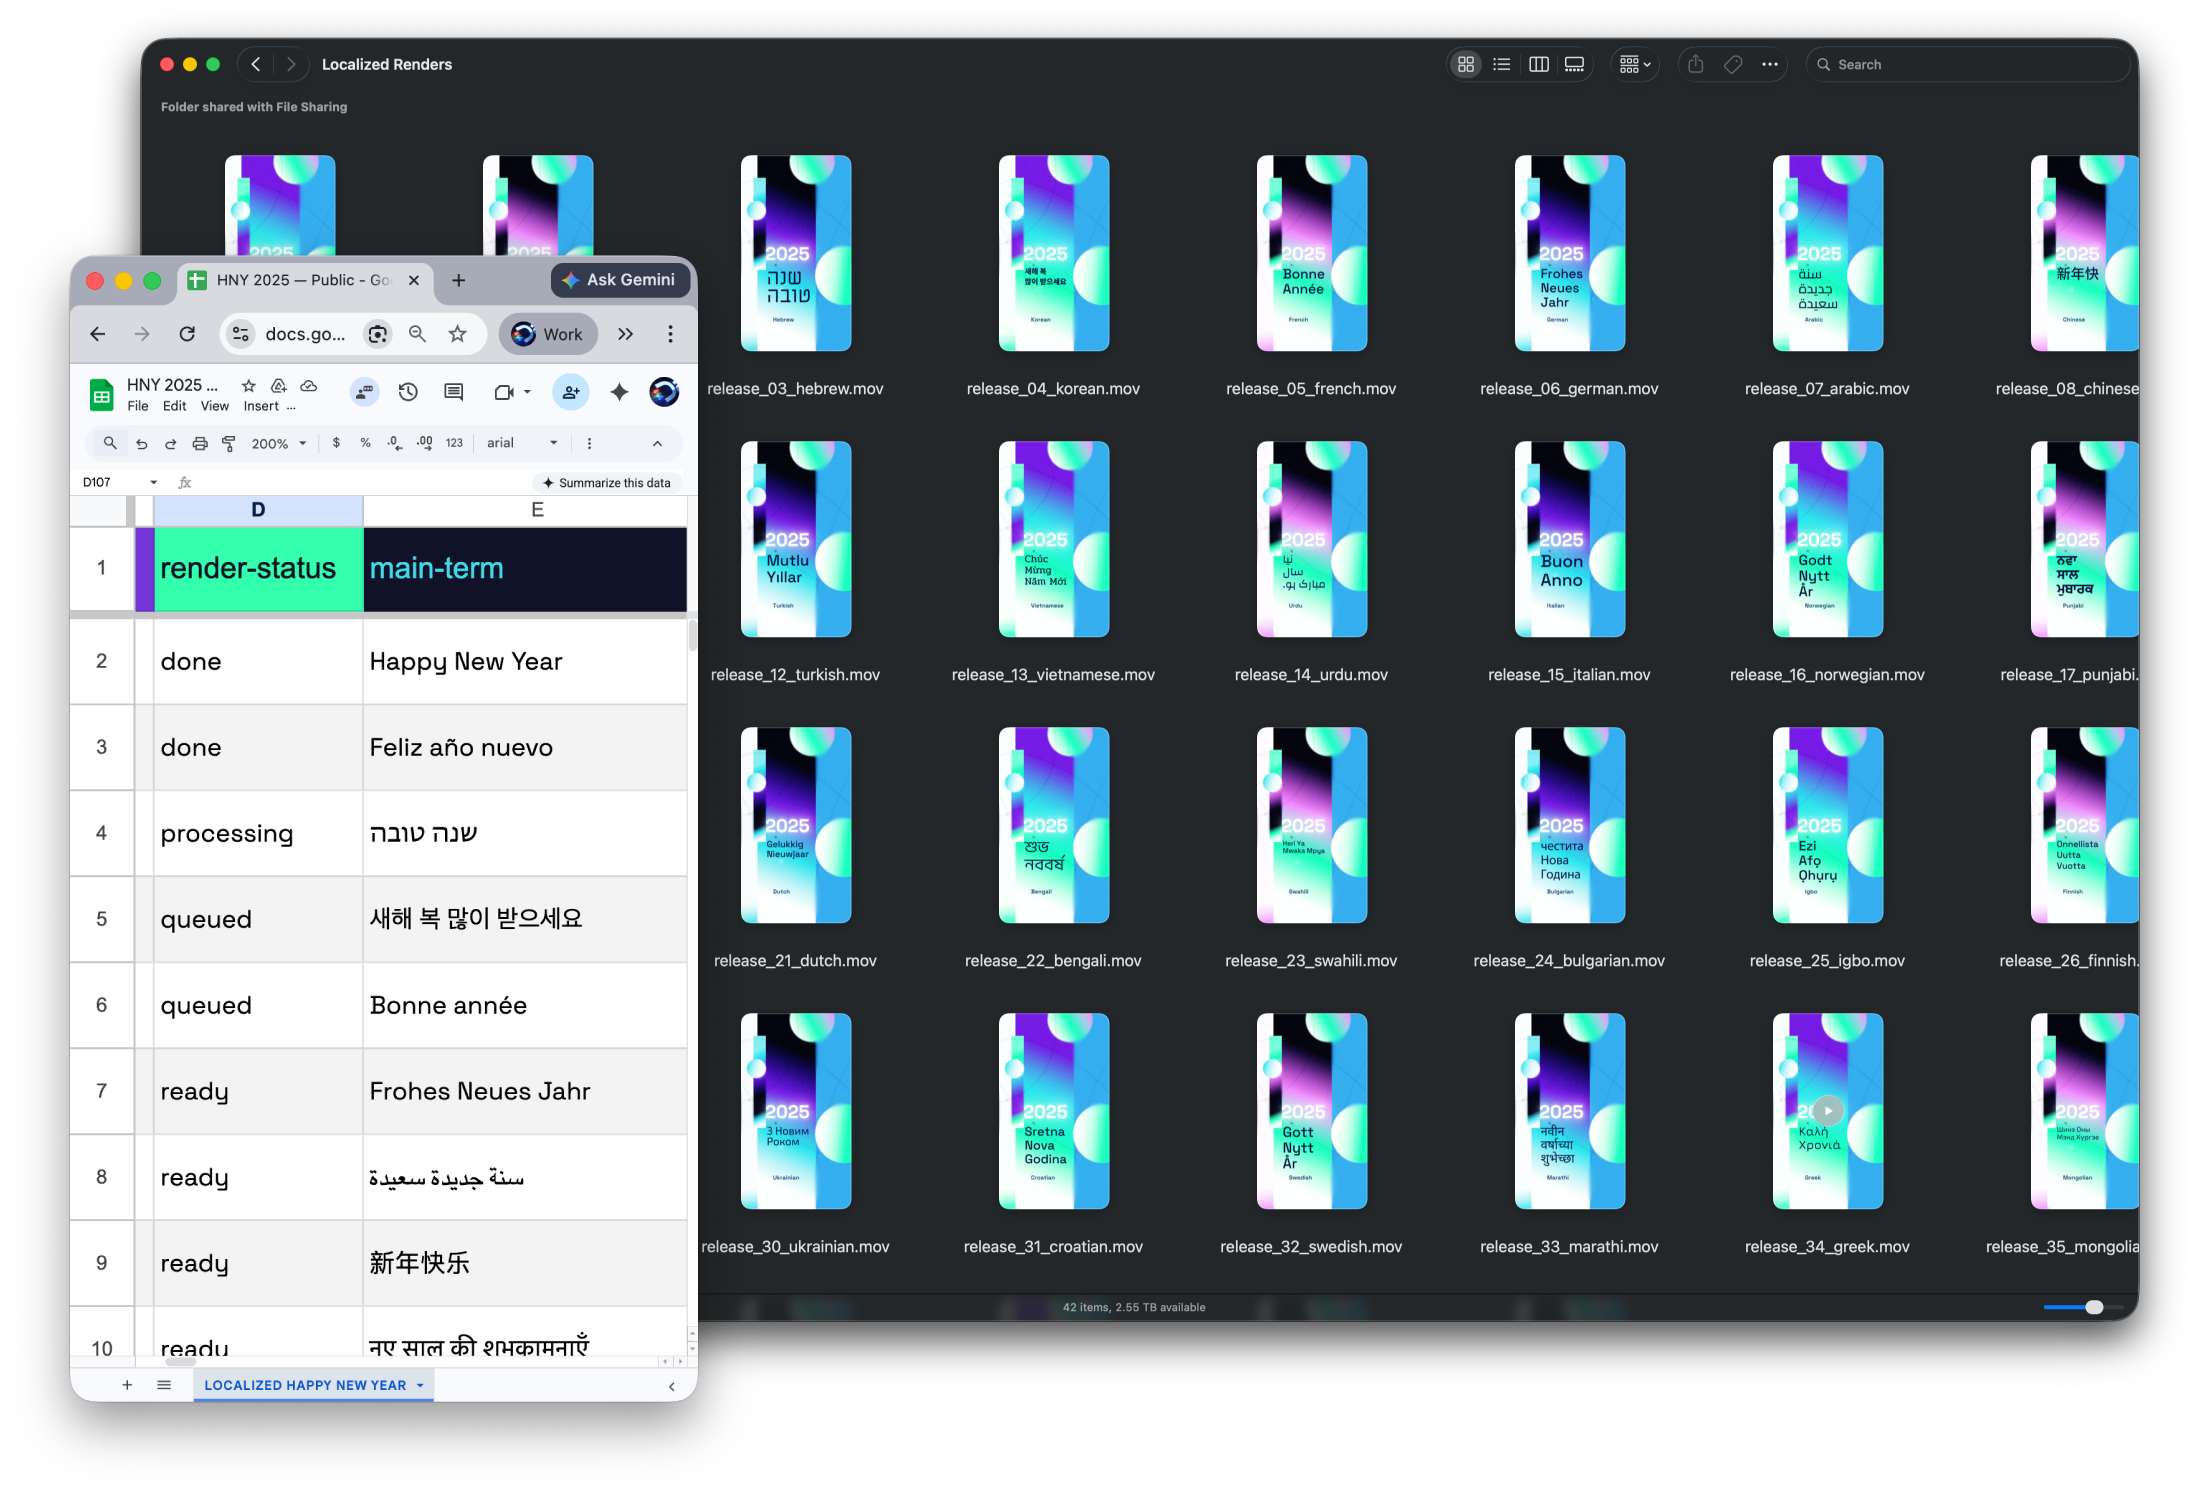Star the HNY 2025 document

pyautogui.click(x=249, y=385)
